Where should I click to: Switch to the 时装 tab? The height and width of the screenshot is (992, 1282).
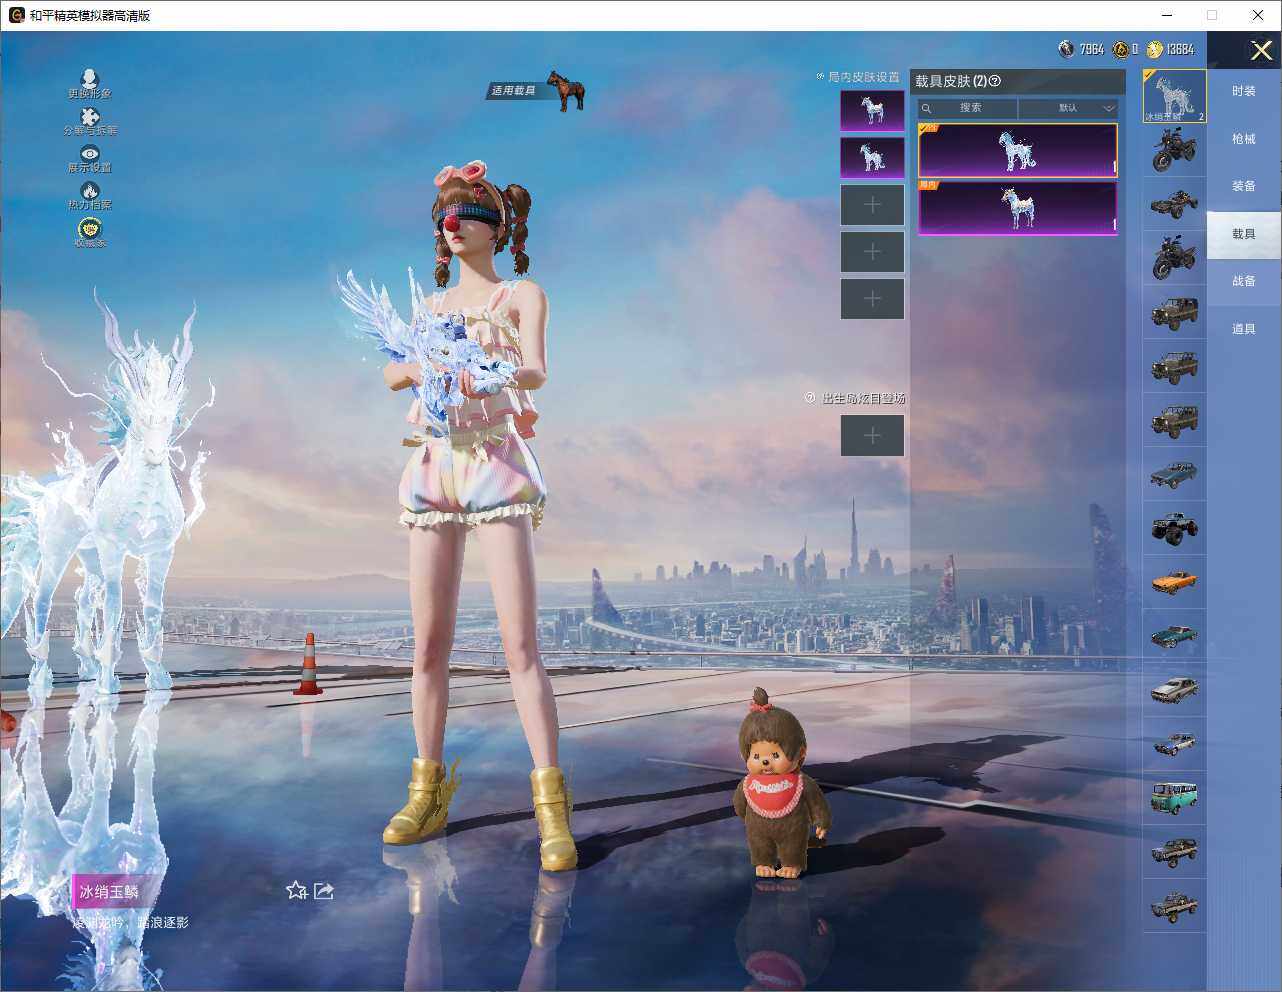coord(1244,91)
